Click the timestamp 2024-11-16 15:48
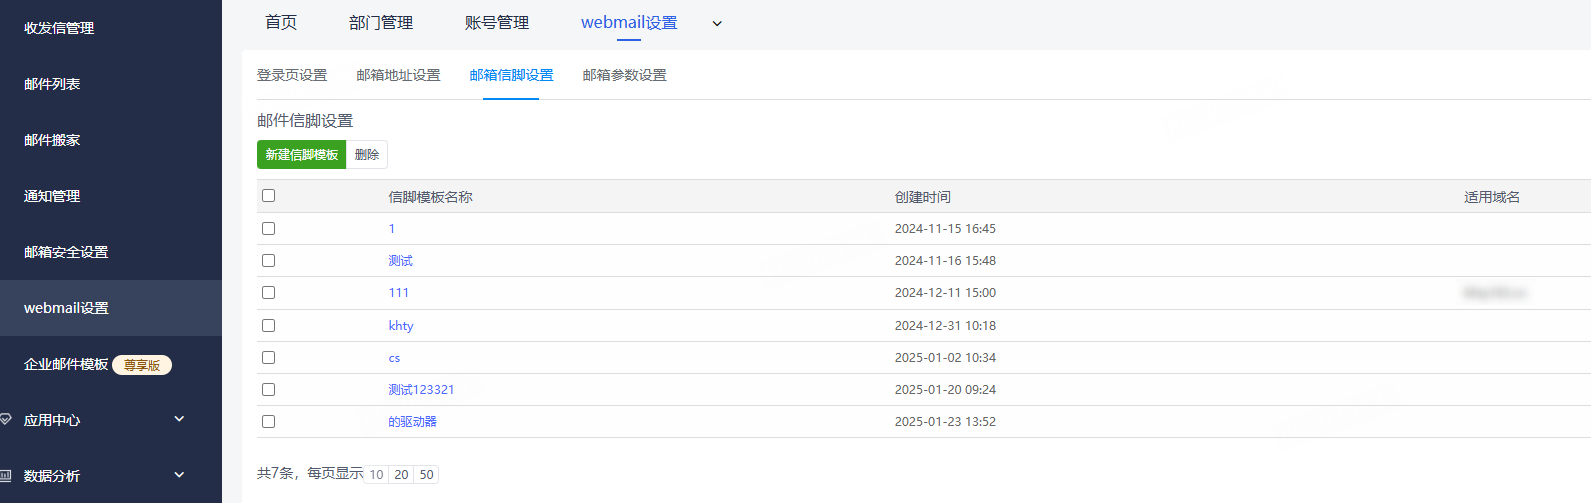This screenshot has width=1591, height=503. 945,261
